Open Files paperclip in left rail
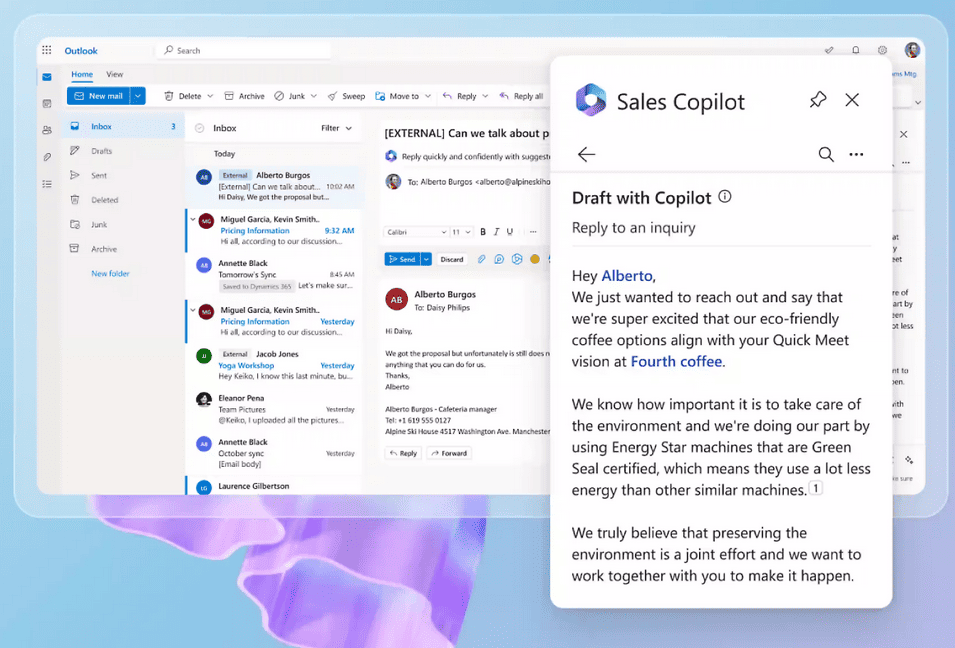This screenshot has height=648, width=955. (x=47, y=157)
